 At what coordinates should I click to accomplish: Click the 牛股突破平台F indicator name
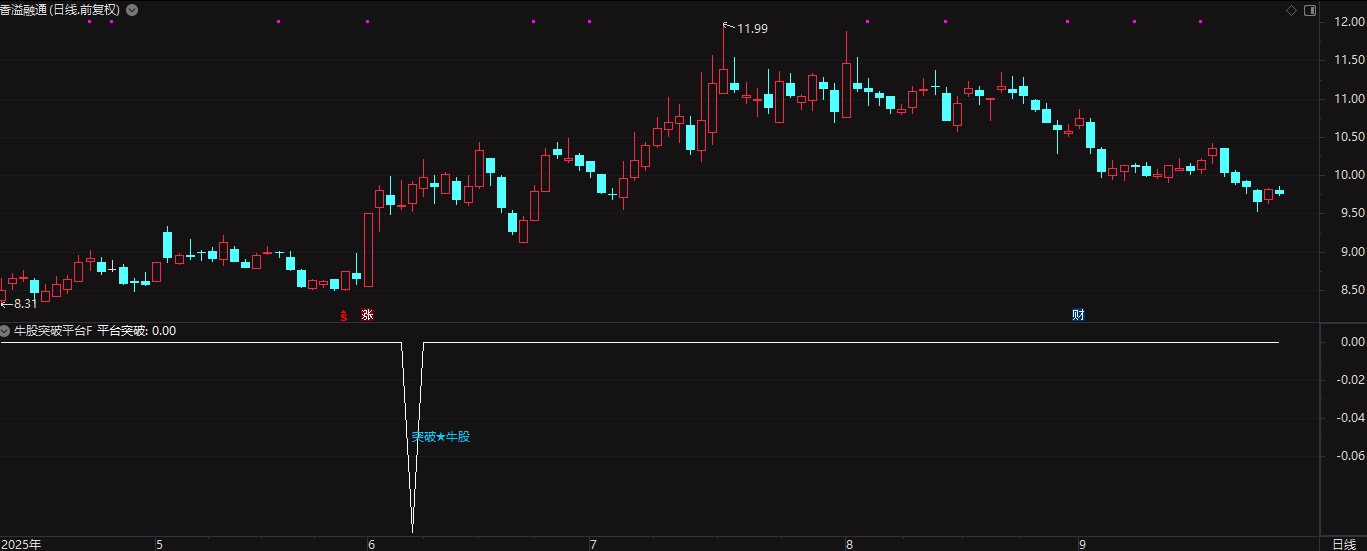click(52, 330)
